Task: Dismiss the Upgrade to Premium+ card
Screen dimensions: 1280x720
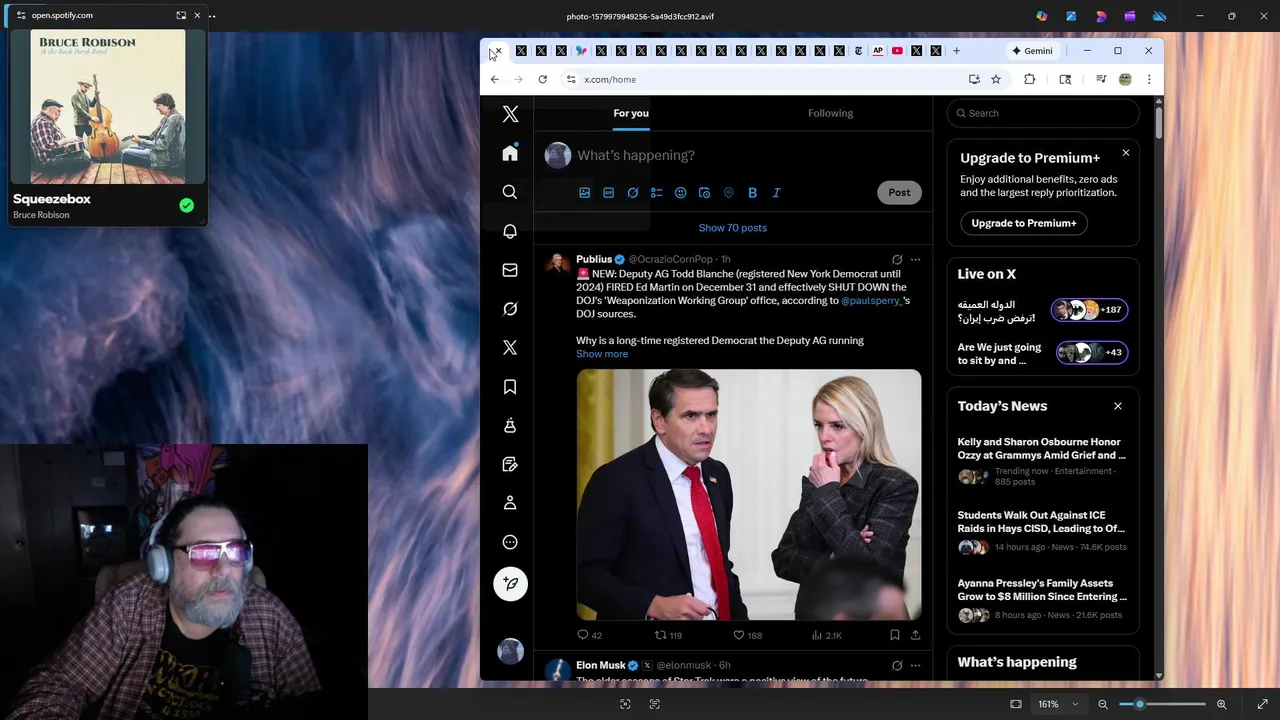Action: (x=1126, y=153)
